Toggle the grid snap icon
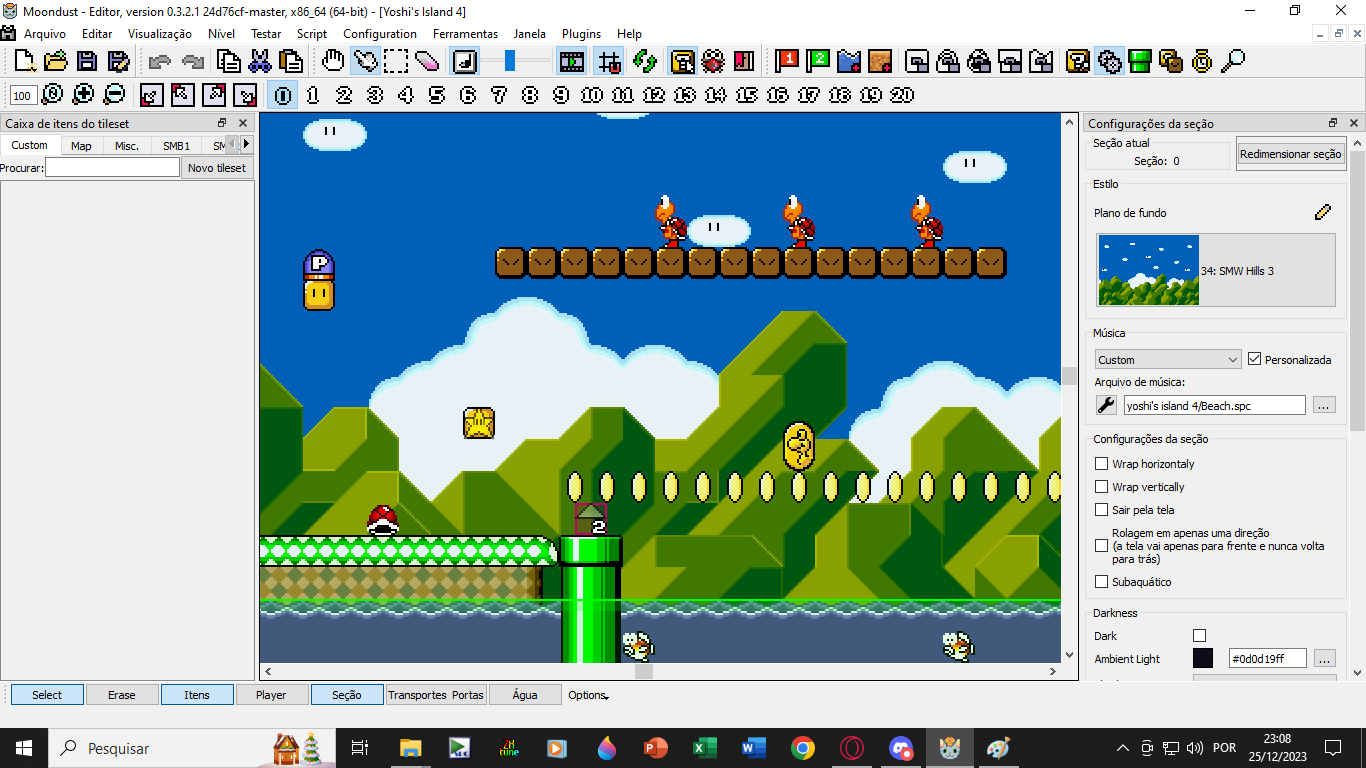Viewport: 1366px width, 768px height. pos(608,61)
